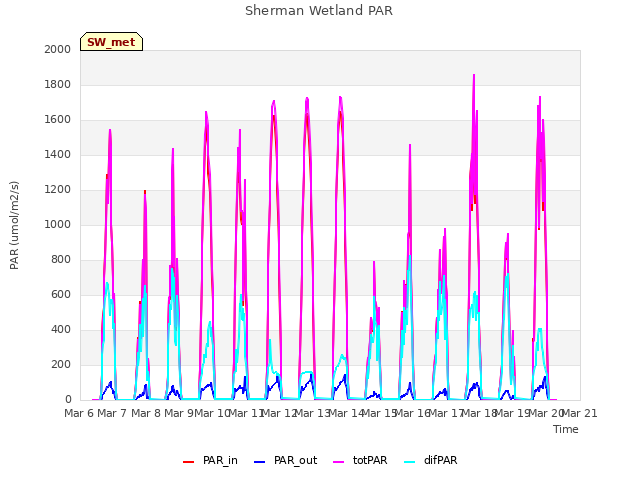This screenshot has height=480, width=640.
Task: Click the y-axis tick 1400
Action: [x=58, y=155]
